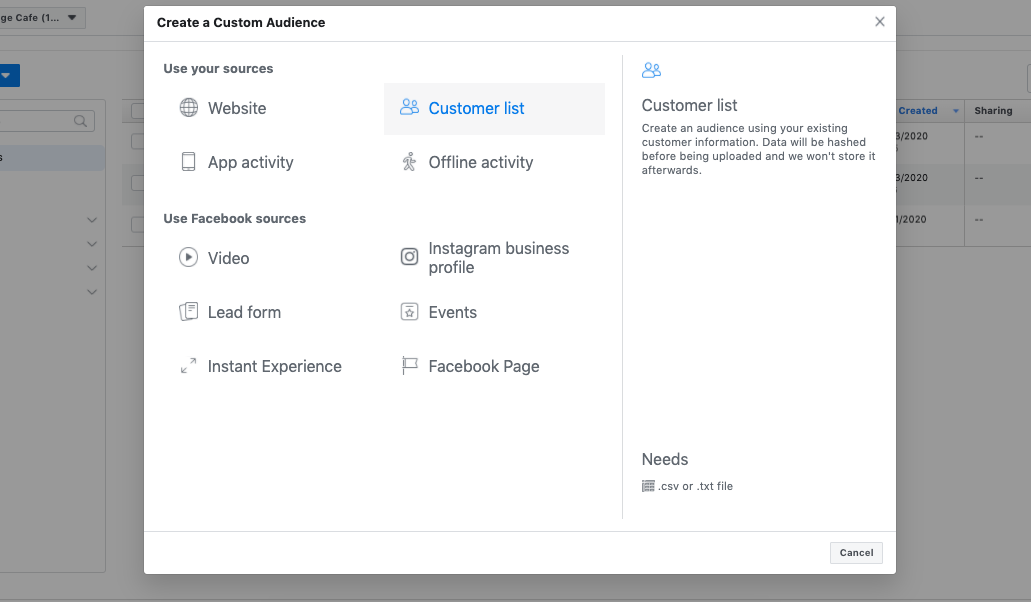1031x602 pixels.
Task: Click the Video play icon
Action: [189, 257]
